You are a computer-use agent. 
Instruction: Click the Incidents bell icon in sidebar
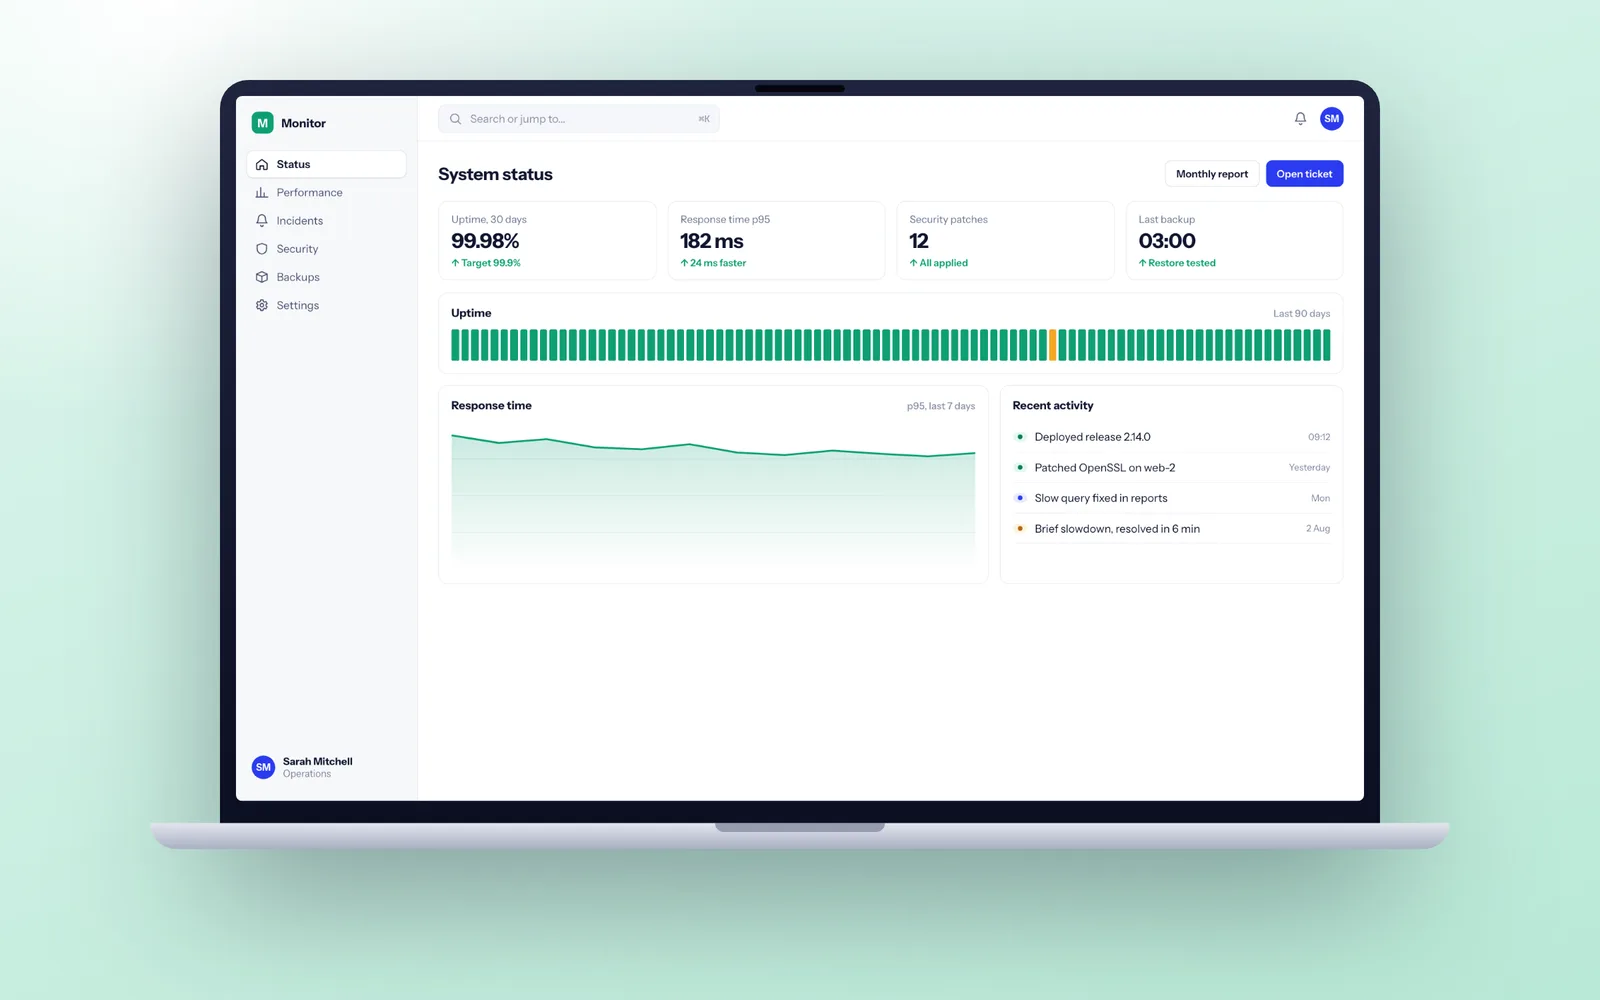[262, 220]
